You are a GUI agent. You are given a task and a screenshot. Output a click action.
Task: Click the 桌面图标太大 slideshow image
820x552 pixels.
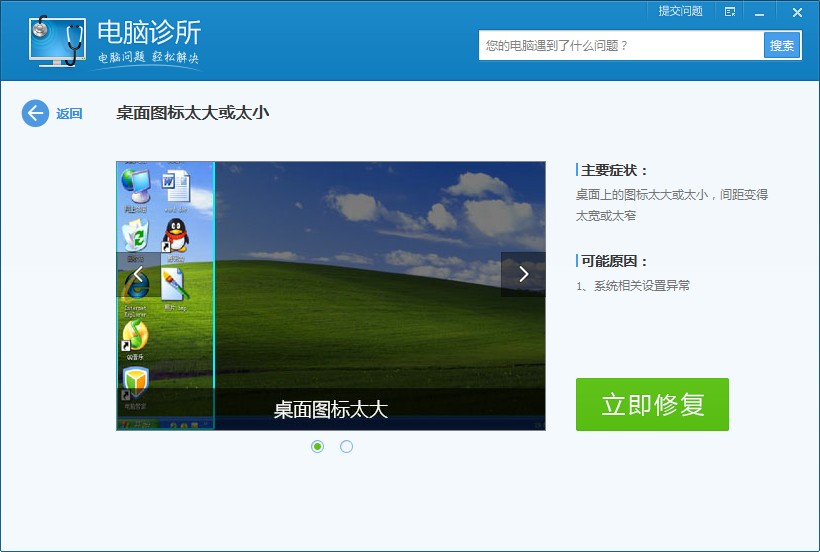pos(331,296)
